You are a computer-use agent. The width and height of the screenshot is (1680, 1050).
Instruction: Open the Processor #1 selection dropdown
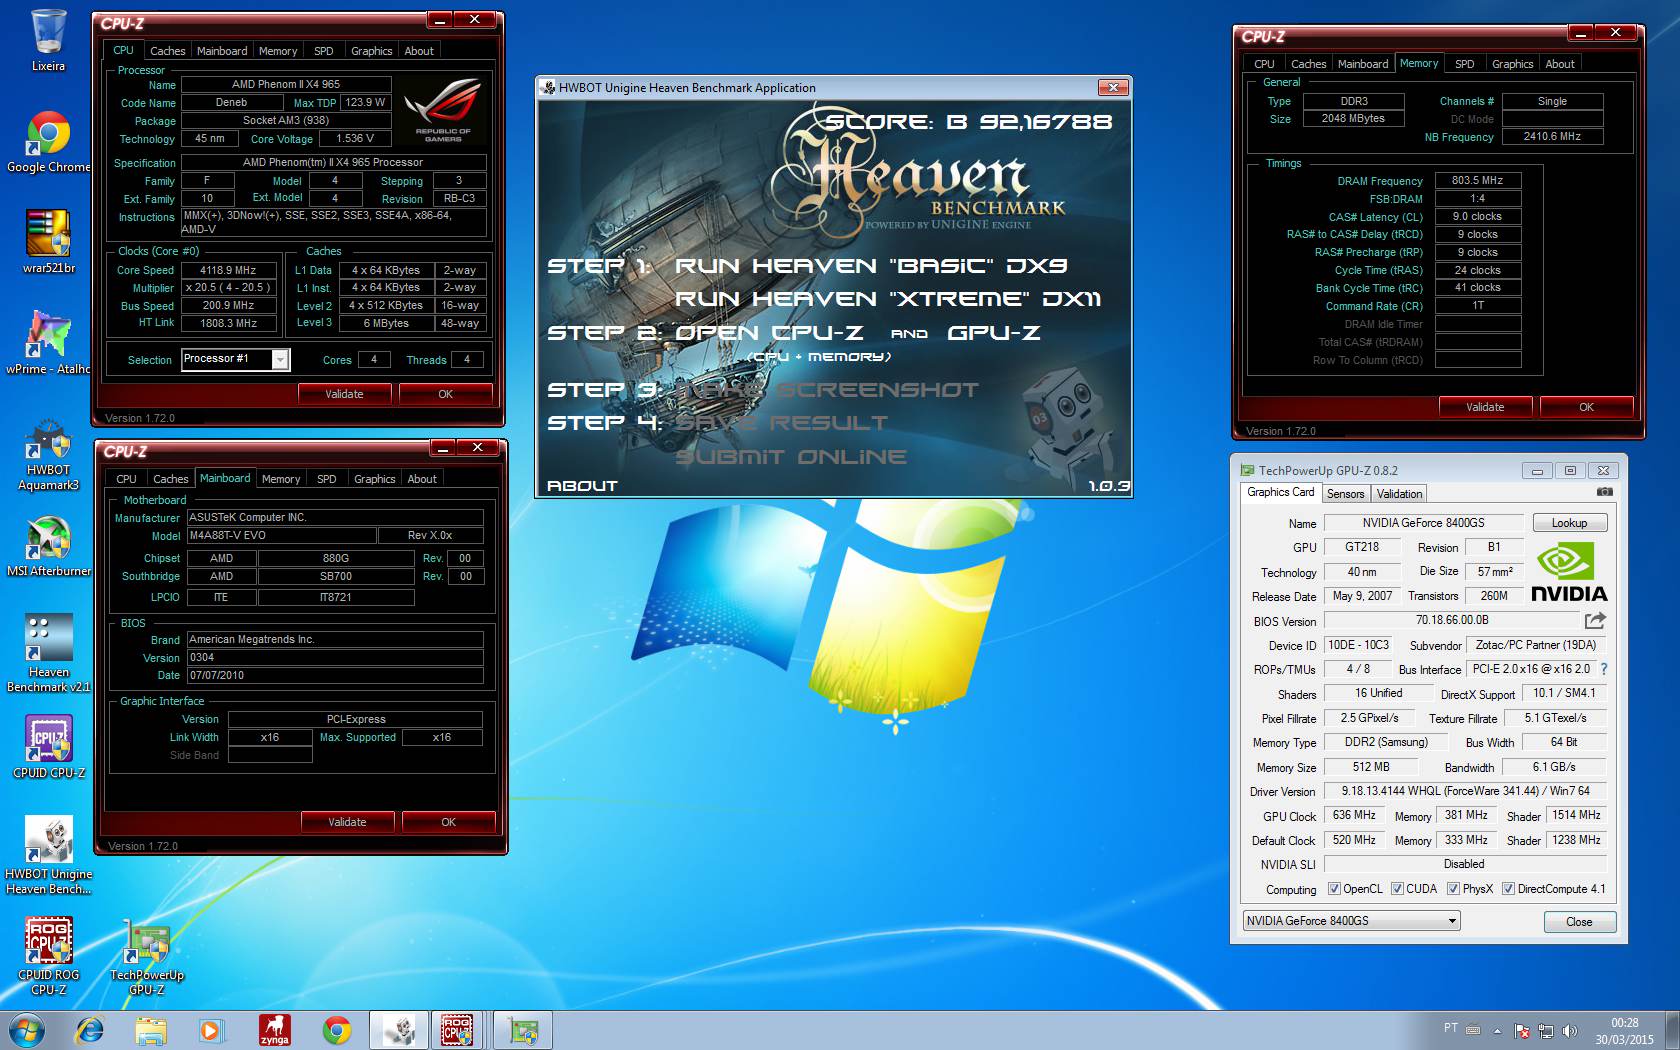tap(236, 359)
